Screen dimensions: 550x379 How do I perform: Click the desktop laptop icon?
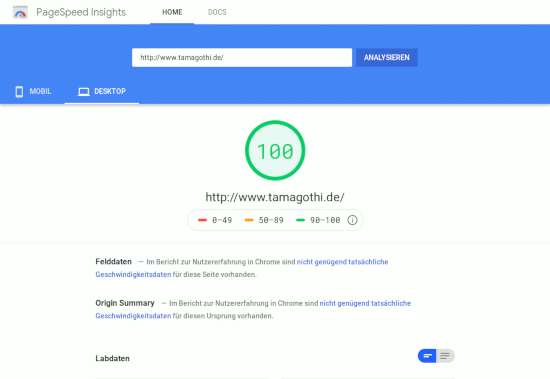pyautogui.click(x=84, y=92)
